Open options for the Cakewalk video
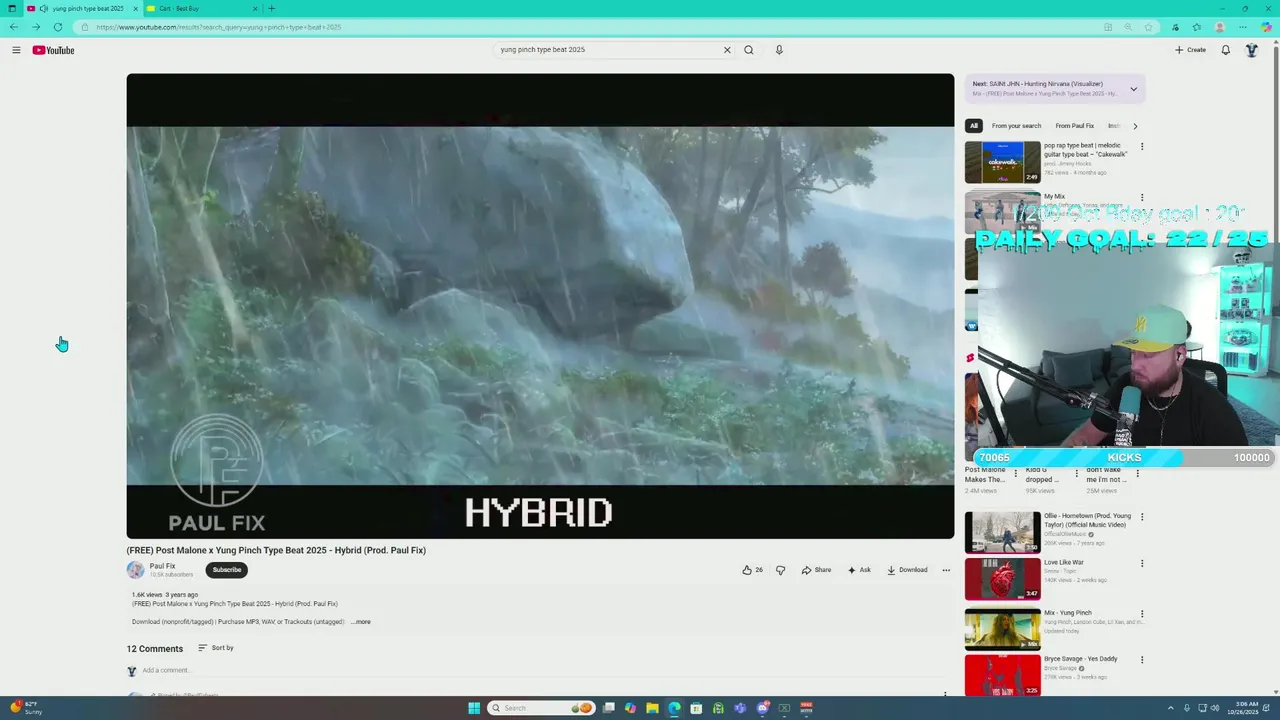Image resolution: width=1280 pixels, height=720 pixels. pyautogui.click(x=1142, y=147)
